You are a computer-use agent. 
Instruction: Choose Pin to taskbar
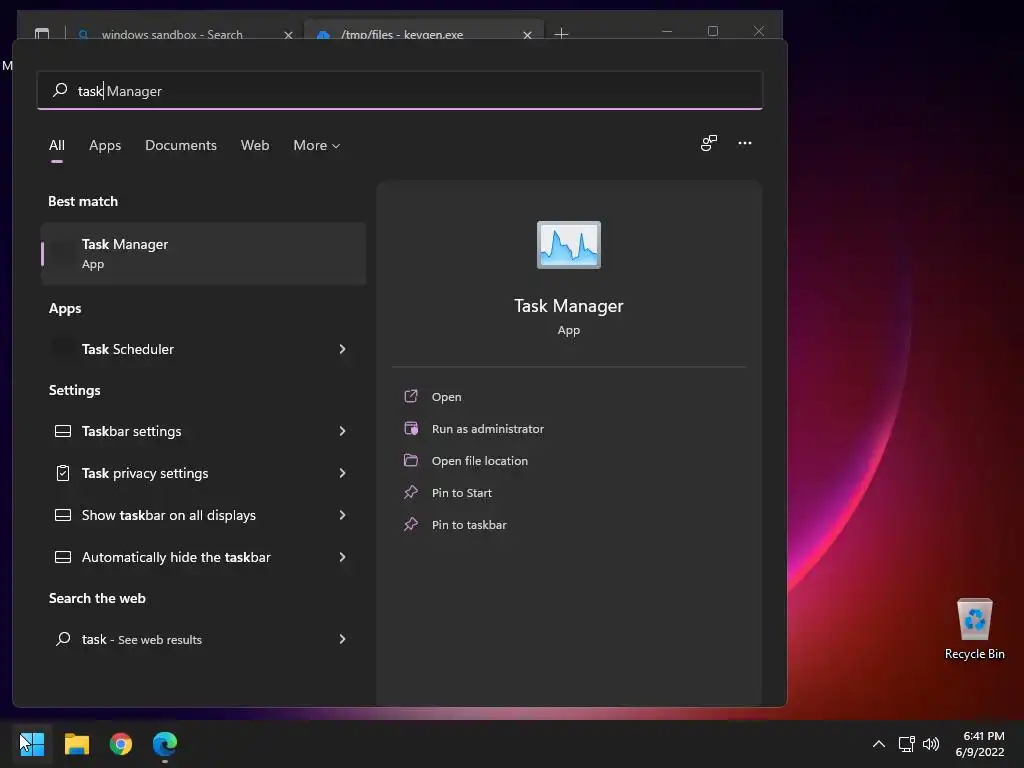(469, 524)
